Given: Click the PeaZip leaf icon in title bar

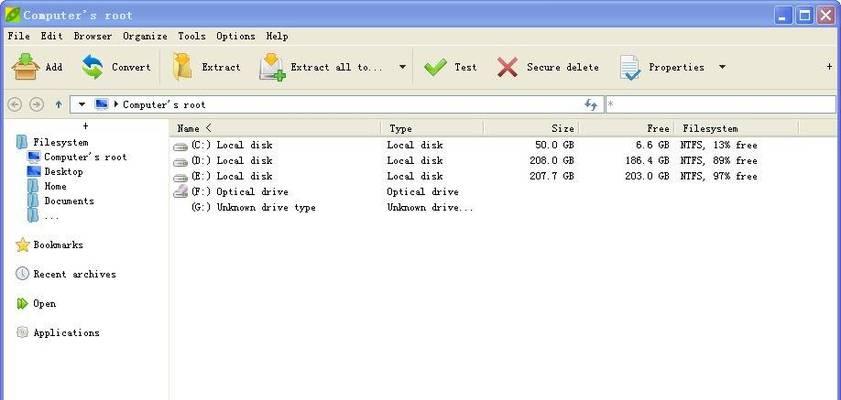Looking at the screenshot, I should point(12,15).
